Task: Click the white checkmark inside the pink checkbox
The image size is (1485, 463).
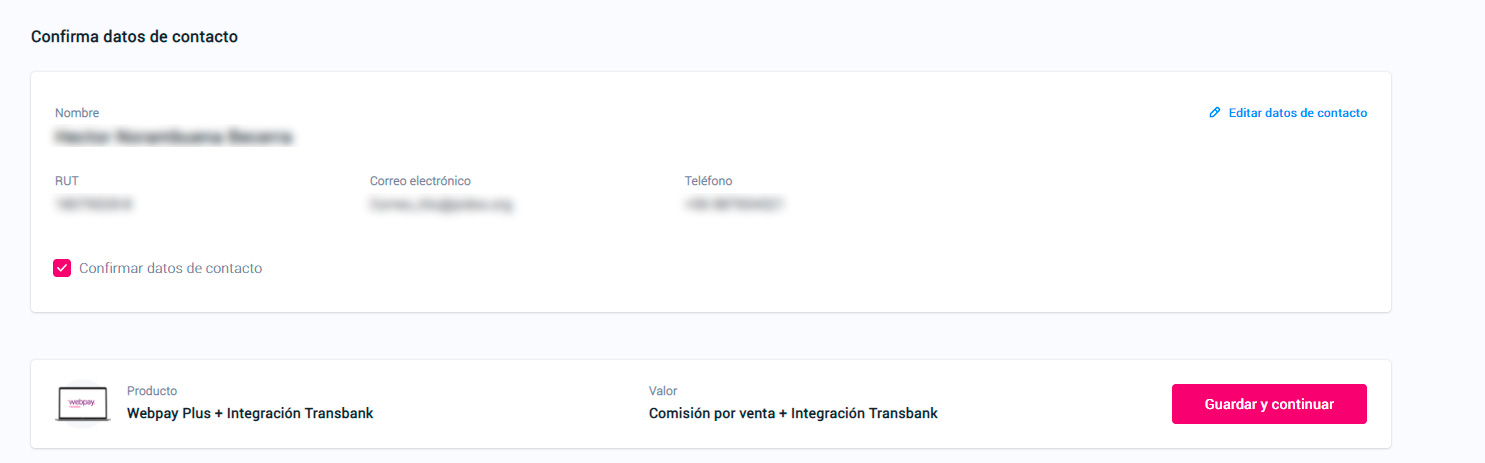Action: pyautogui.click(x=62, y=268)
